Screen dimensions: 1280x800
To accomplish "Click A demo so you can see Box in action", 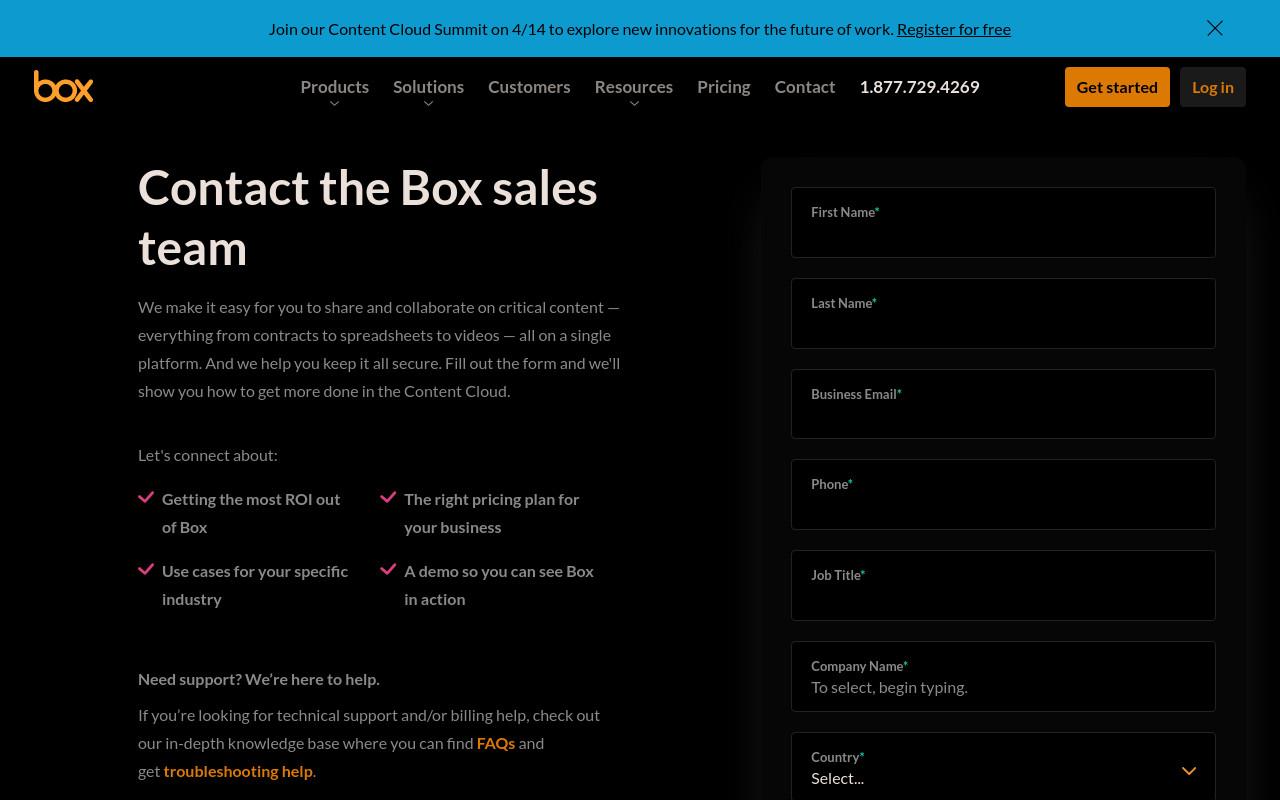I will click(x=499, y=585).
